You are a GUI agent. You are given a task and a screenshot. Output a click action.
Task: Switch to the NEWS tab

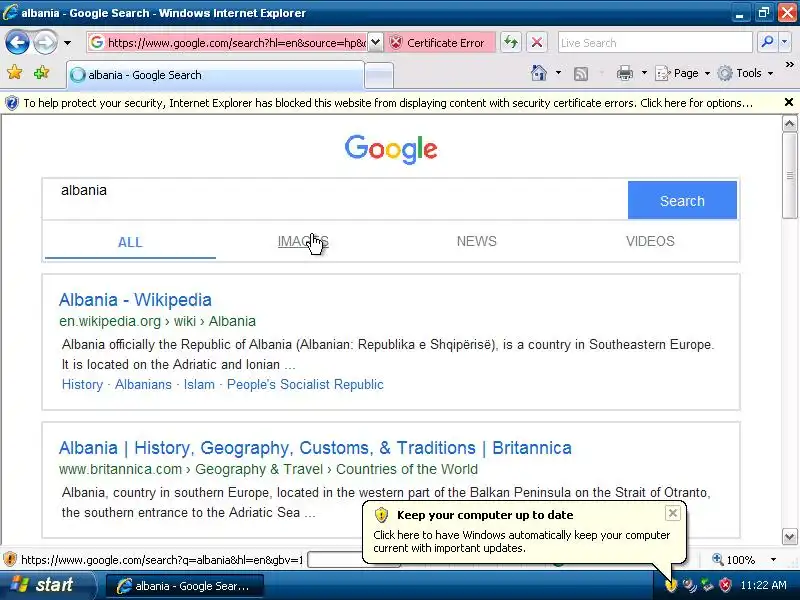point(477,241)
